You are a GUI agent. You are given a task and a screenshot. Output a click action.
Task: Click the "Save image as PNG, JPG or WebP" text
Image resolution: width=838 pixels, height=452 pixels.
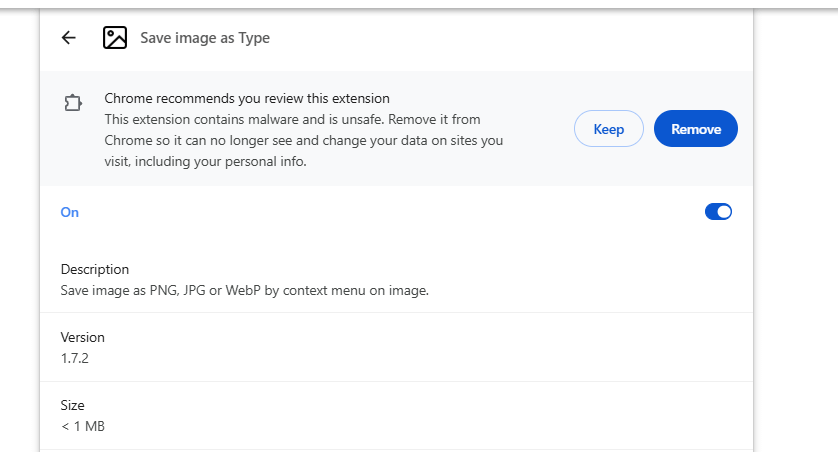click(x=244, y=291)
